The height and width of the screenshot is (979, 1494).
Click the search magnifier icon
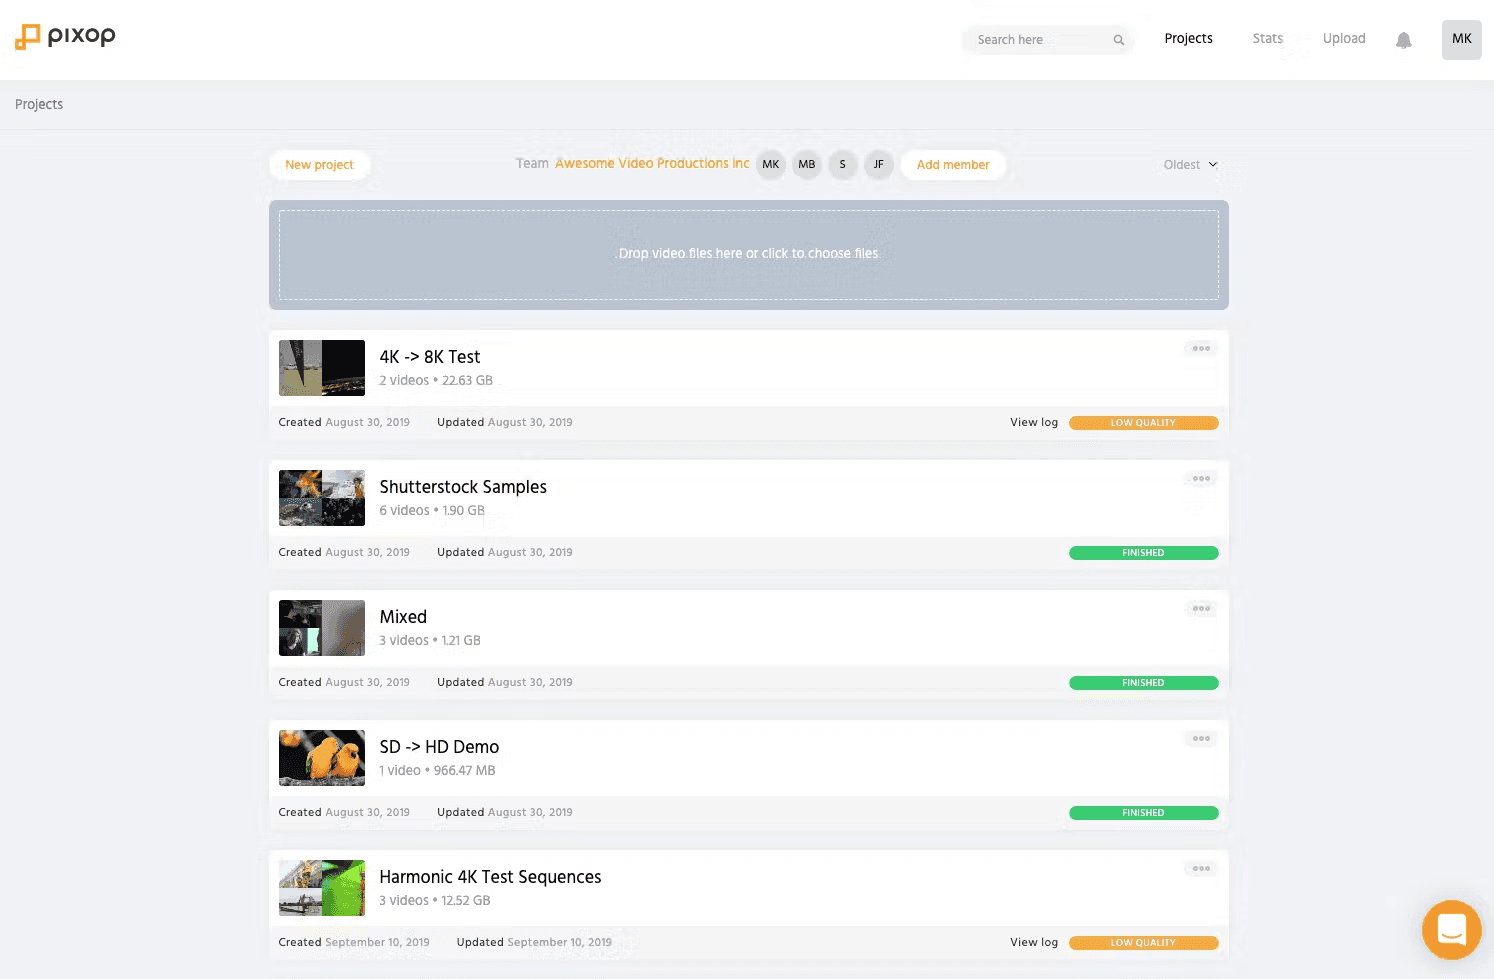tap(1119, 40)
